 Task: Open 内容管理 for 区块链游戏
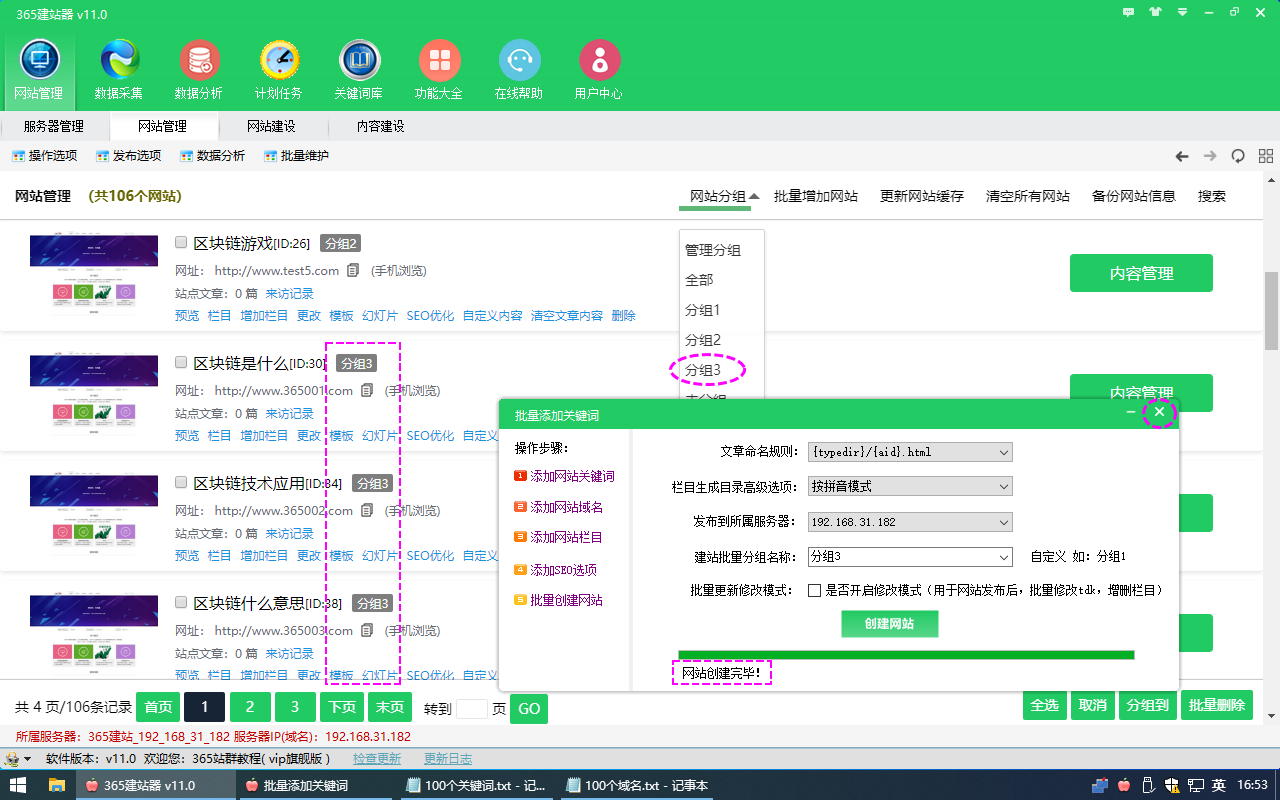click(x=1141, y=273)
